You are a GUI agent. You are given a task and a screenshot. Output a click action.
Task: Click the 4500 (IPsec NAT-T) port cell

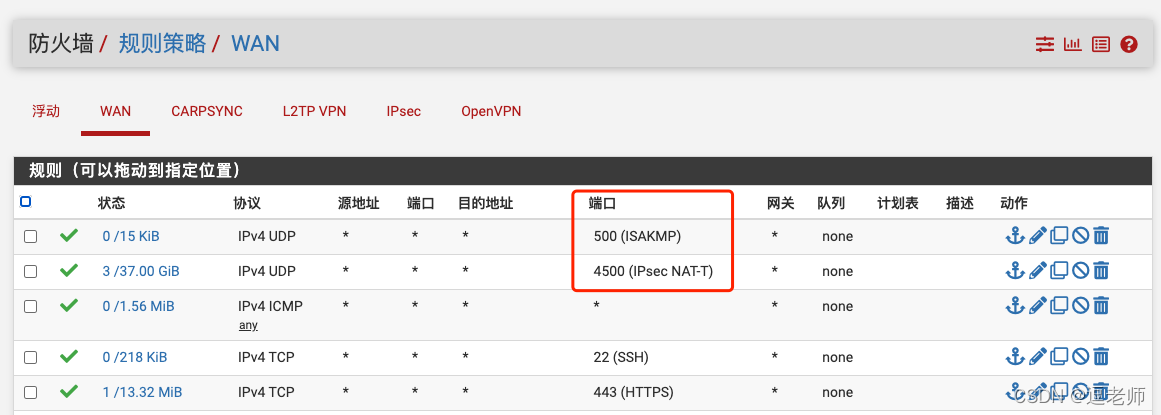click(x=653, y=271)
